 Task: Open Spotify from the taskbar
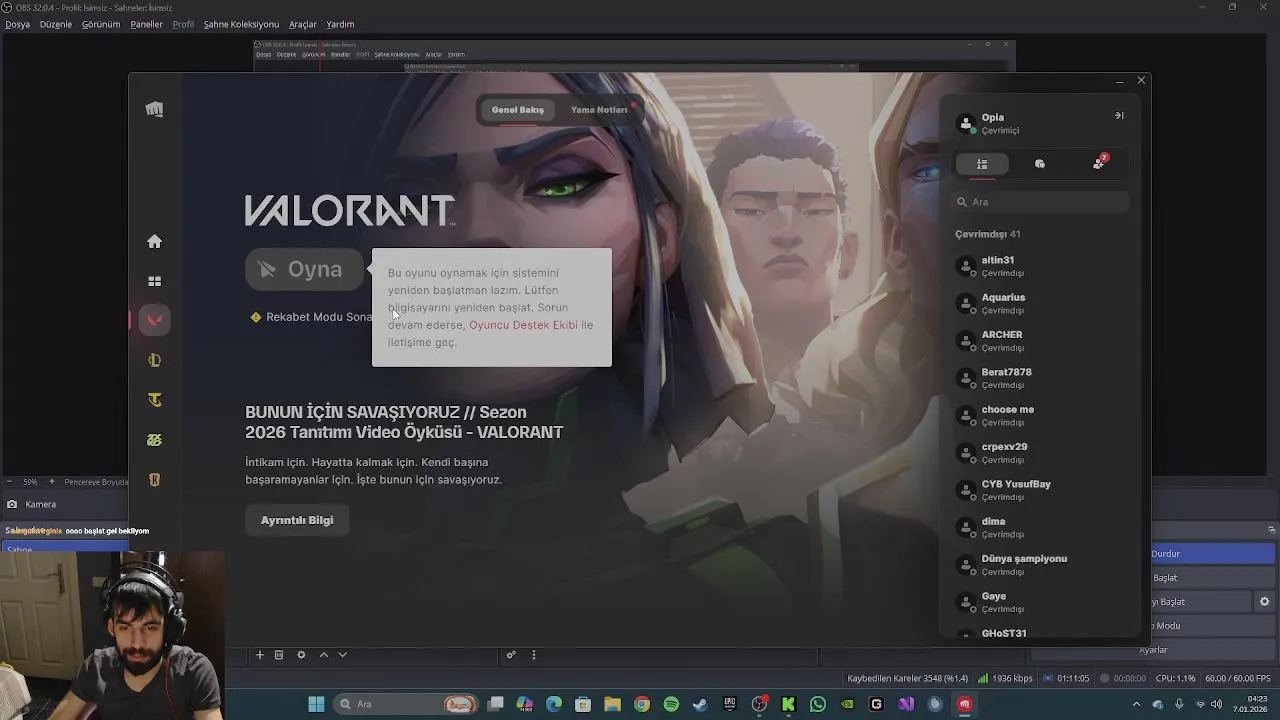[671, 704]
